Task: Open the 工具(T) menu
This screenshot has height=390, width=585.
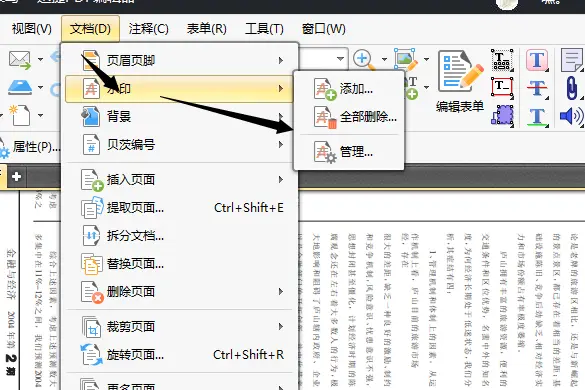Action: point(264,29)
